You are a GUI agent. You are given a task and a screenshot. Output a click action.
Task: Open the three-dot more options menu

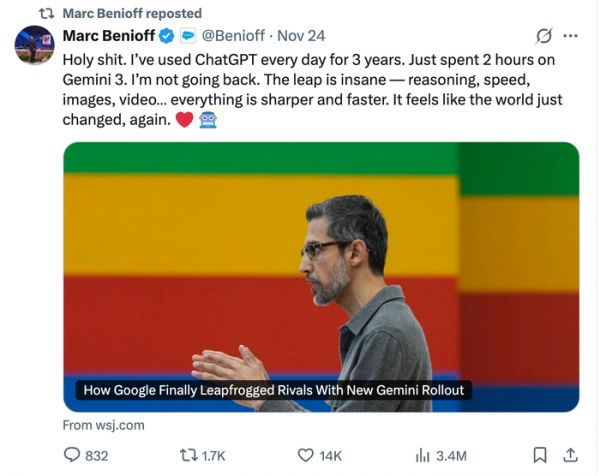pos(571,36)
